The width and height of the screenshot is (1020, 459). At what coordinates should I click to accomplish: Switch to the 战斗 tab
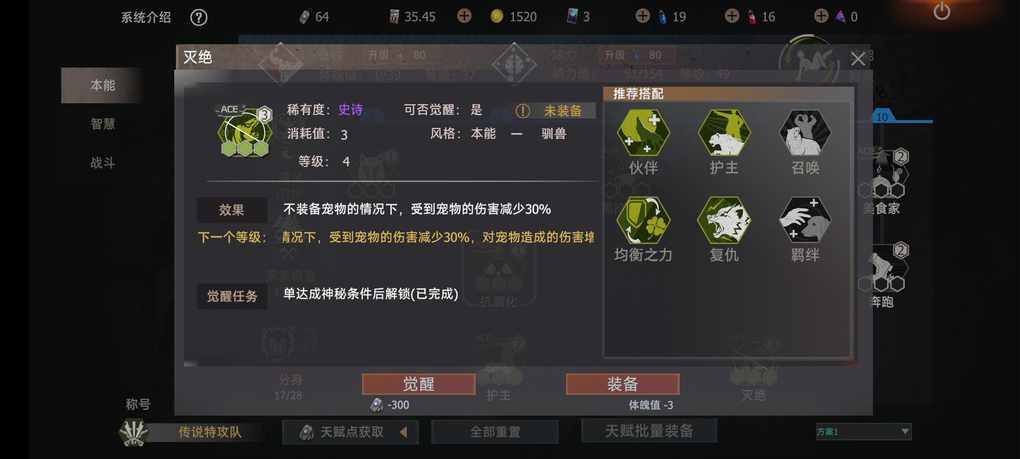(x=102, y=163)
